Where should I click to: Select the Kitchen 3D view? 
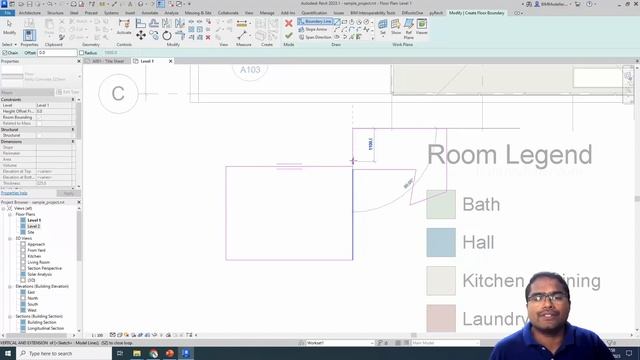click(x=34, y=256)
